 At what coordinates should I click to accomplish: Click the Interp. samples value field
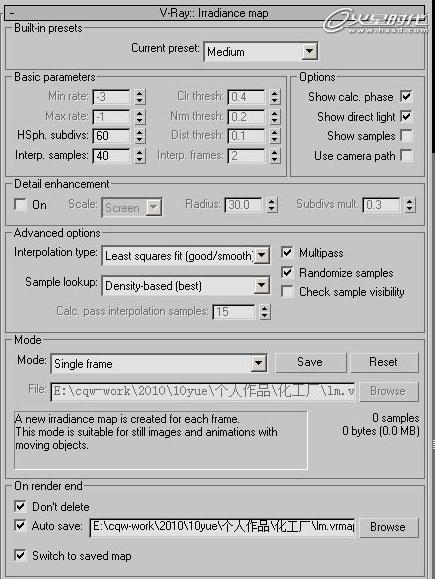coord(111,155)
